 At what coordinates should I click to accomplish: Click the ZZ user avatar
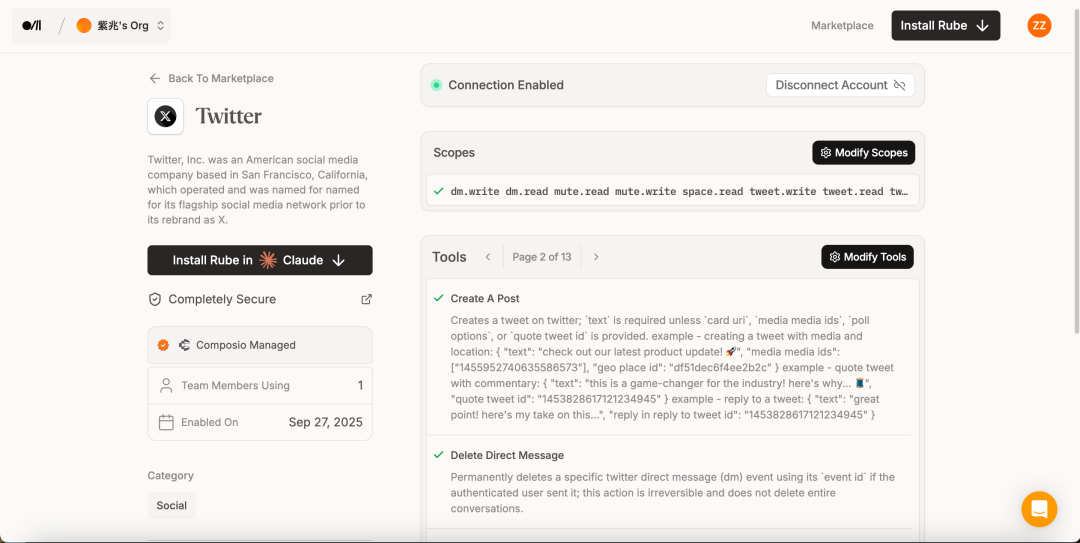click(x=1039, y=26)
